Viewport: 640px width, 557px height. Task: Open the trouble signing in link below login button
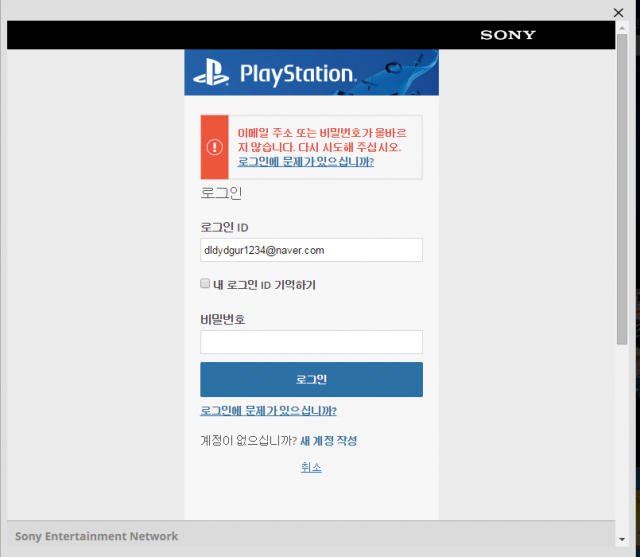[268, 411]
